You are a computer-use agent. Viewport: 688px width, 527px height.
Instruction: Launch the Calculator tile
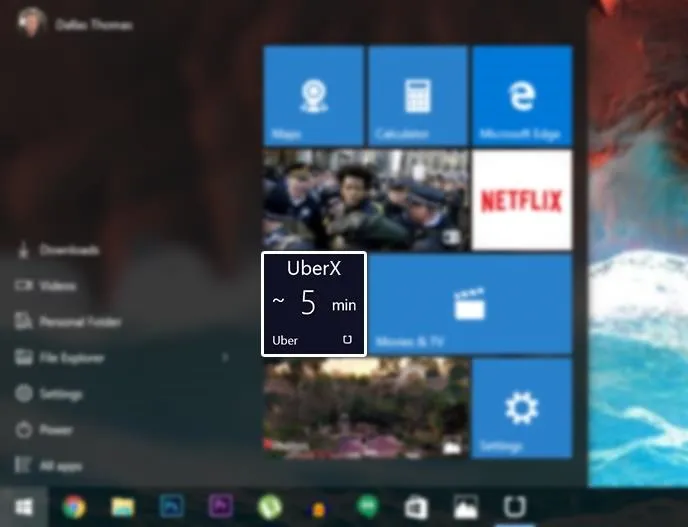(x=418, y=95)
